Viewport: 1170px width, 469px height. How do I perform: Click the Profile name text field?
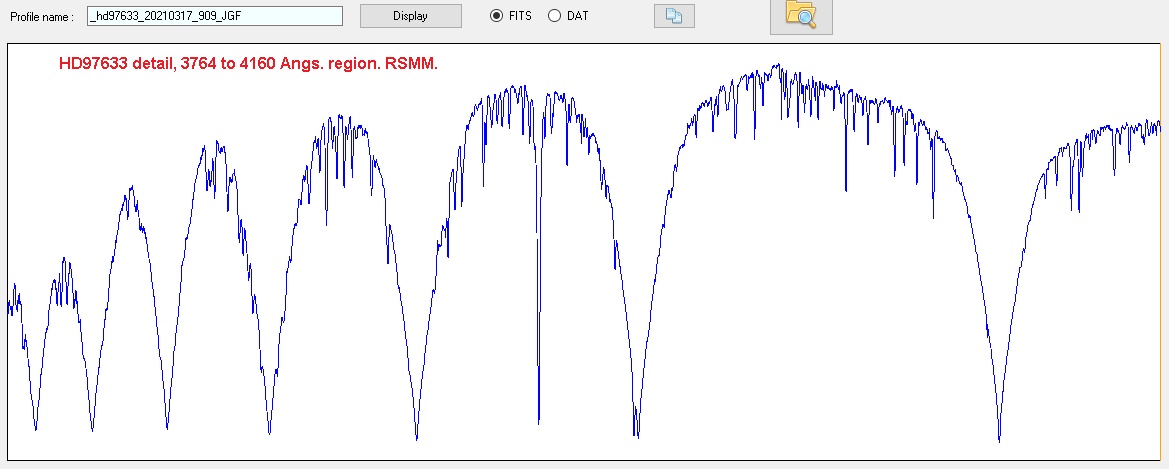[215, 16]
